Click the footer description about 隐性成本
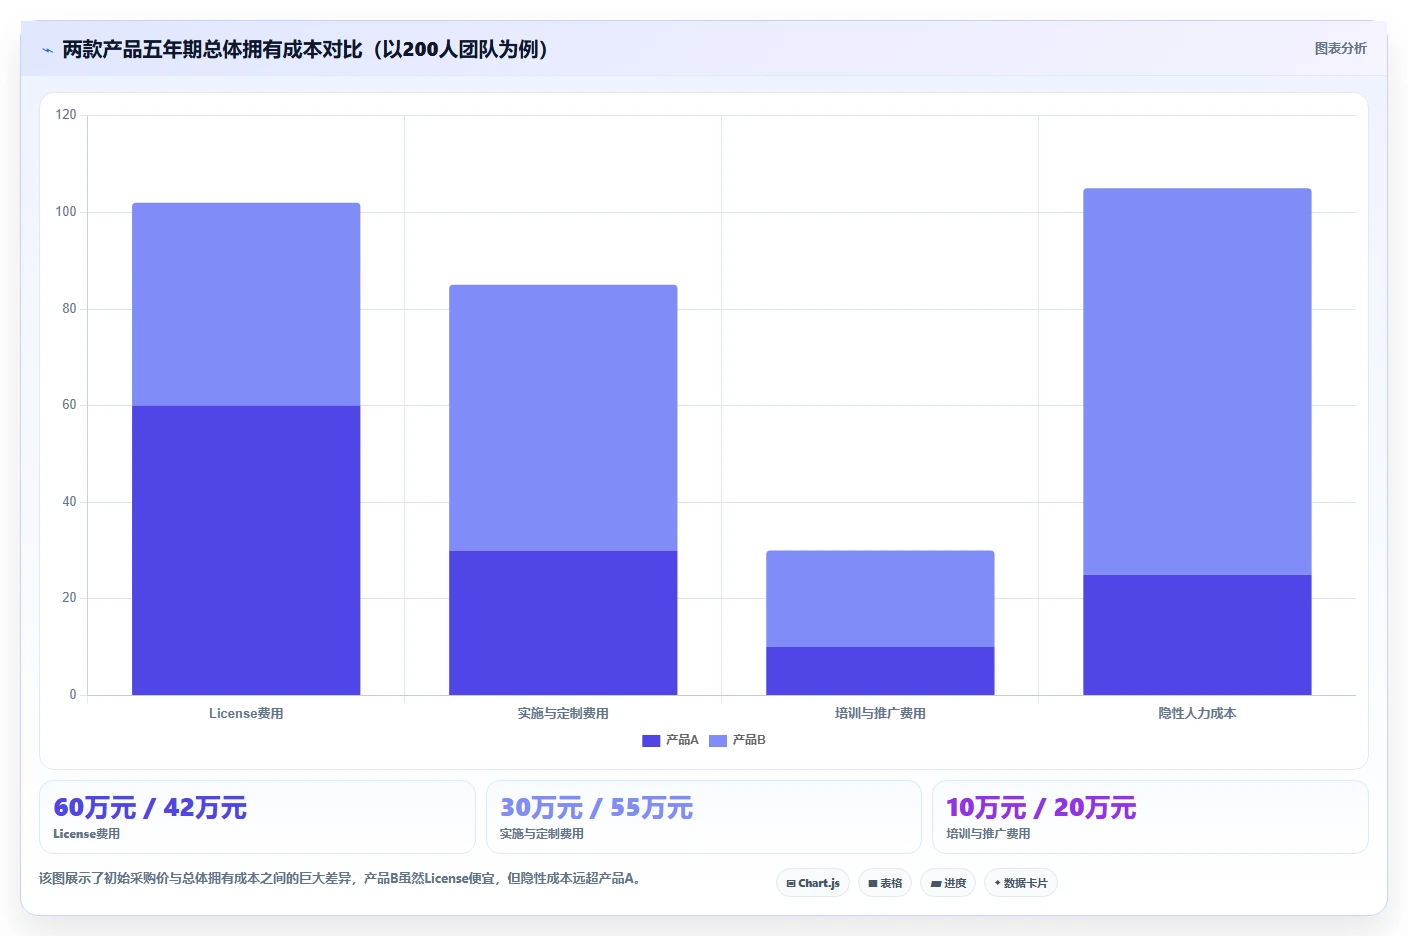The image size is (1408, 936). point(340,878)
